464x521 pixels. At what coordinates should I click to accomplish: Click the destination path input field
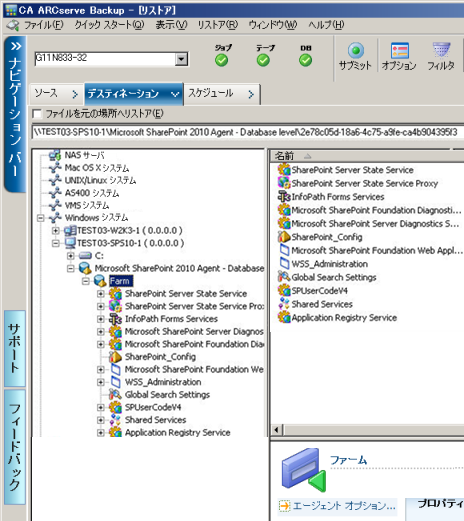point(247,132)
